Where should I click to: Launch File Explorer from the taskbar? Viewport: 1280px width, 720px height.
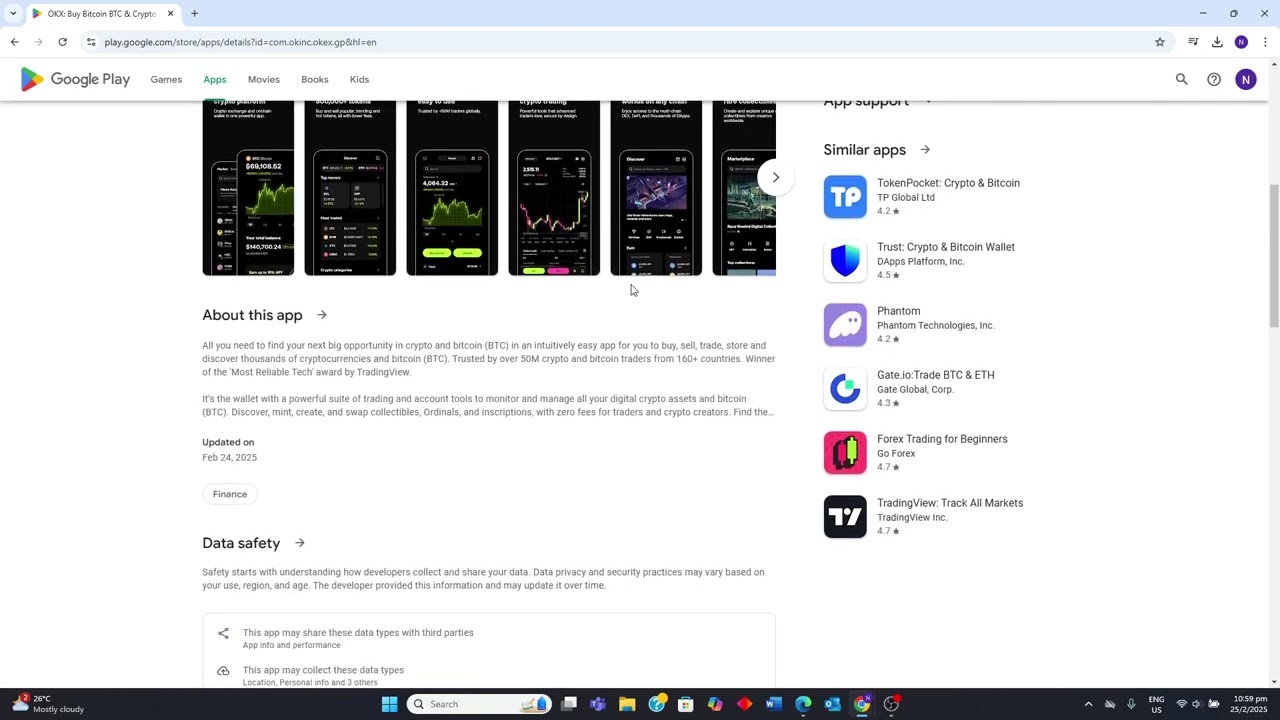627,704
